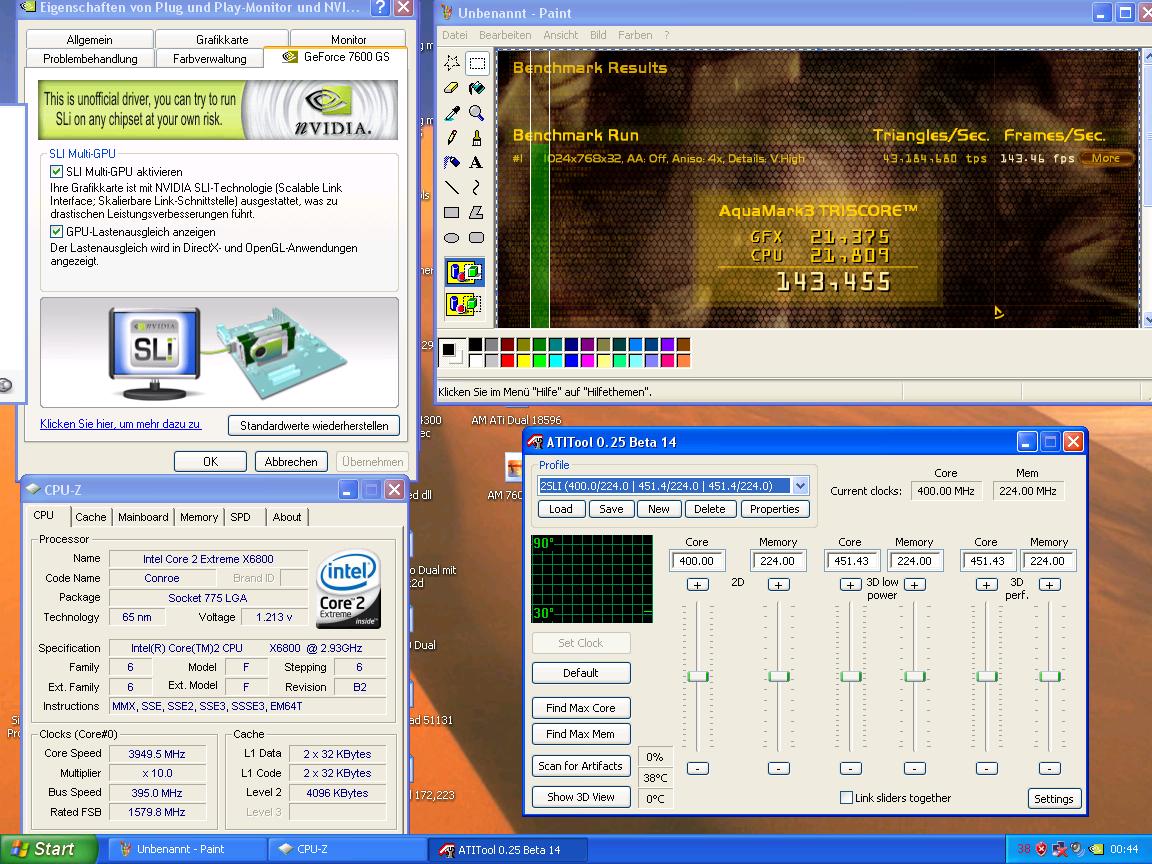Image resolution: width=1152 pixels, height=864 pixels.
Task: Increase 3D perf Core clock plus button
Action: coord(986,585)
